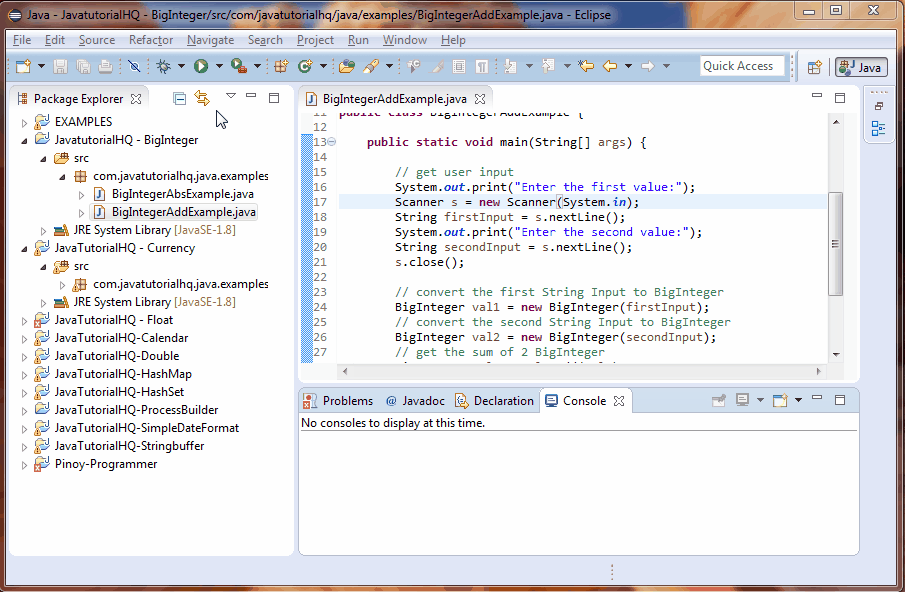Click the Outline icon in right trim
This screenshot has width=905, height=592.
[x=878, y=128]
